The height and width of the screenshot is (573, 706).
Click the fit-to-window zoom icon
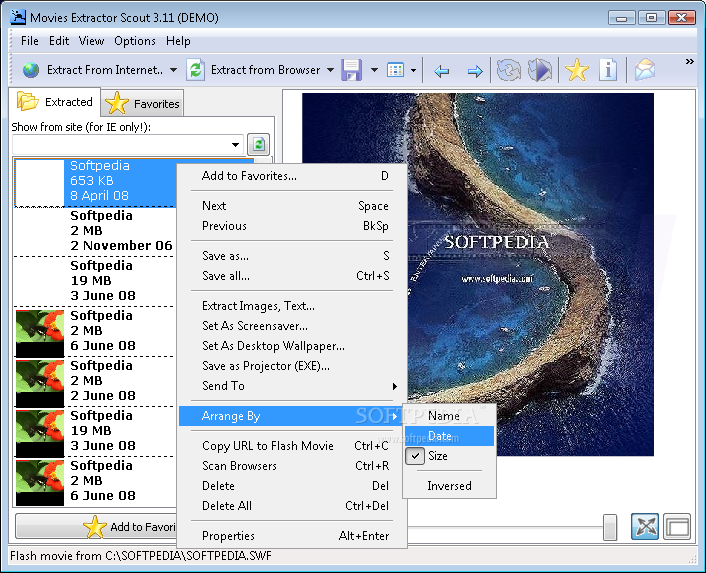click(645, 526)
